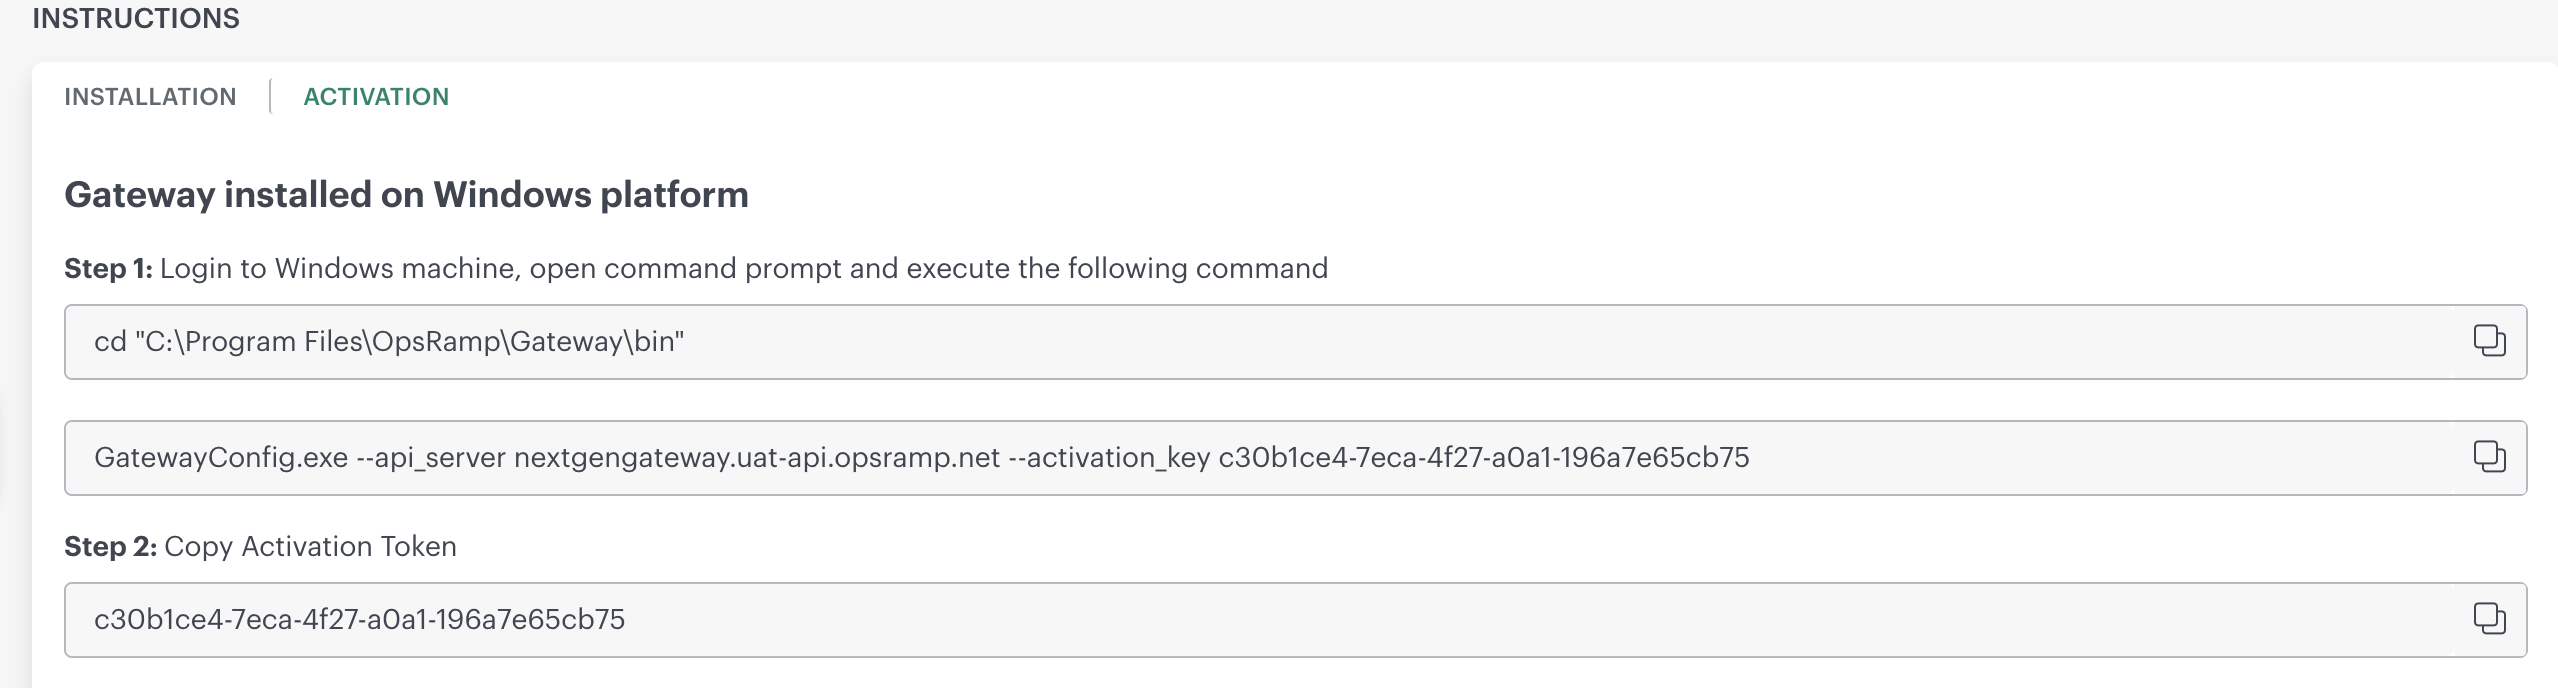The image size is (2558, 688).
Task: Click the Step 2 activation token text
Action: tap(359, 620)
